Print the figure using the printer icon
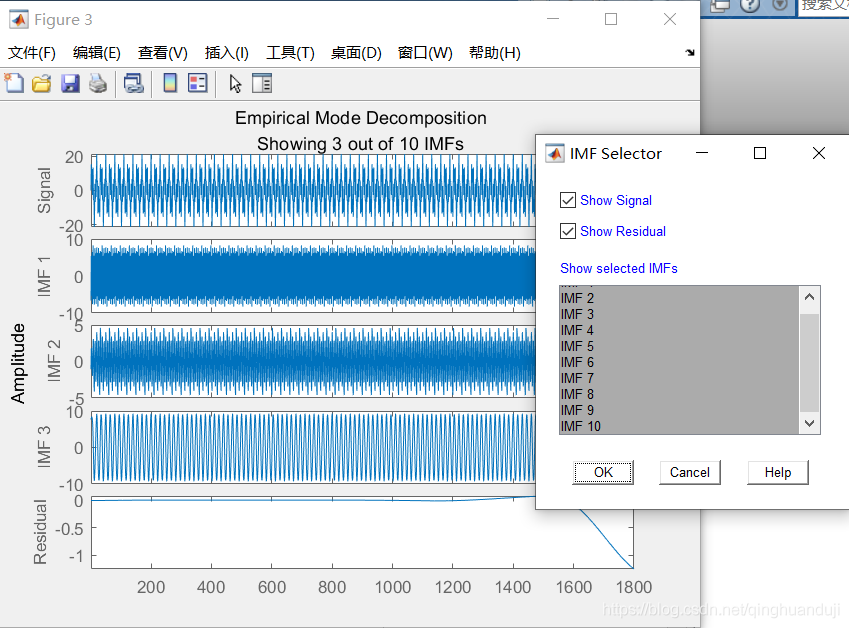The image size is (849, 628). pos(98,83)
